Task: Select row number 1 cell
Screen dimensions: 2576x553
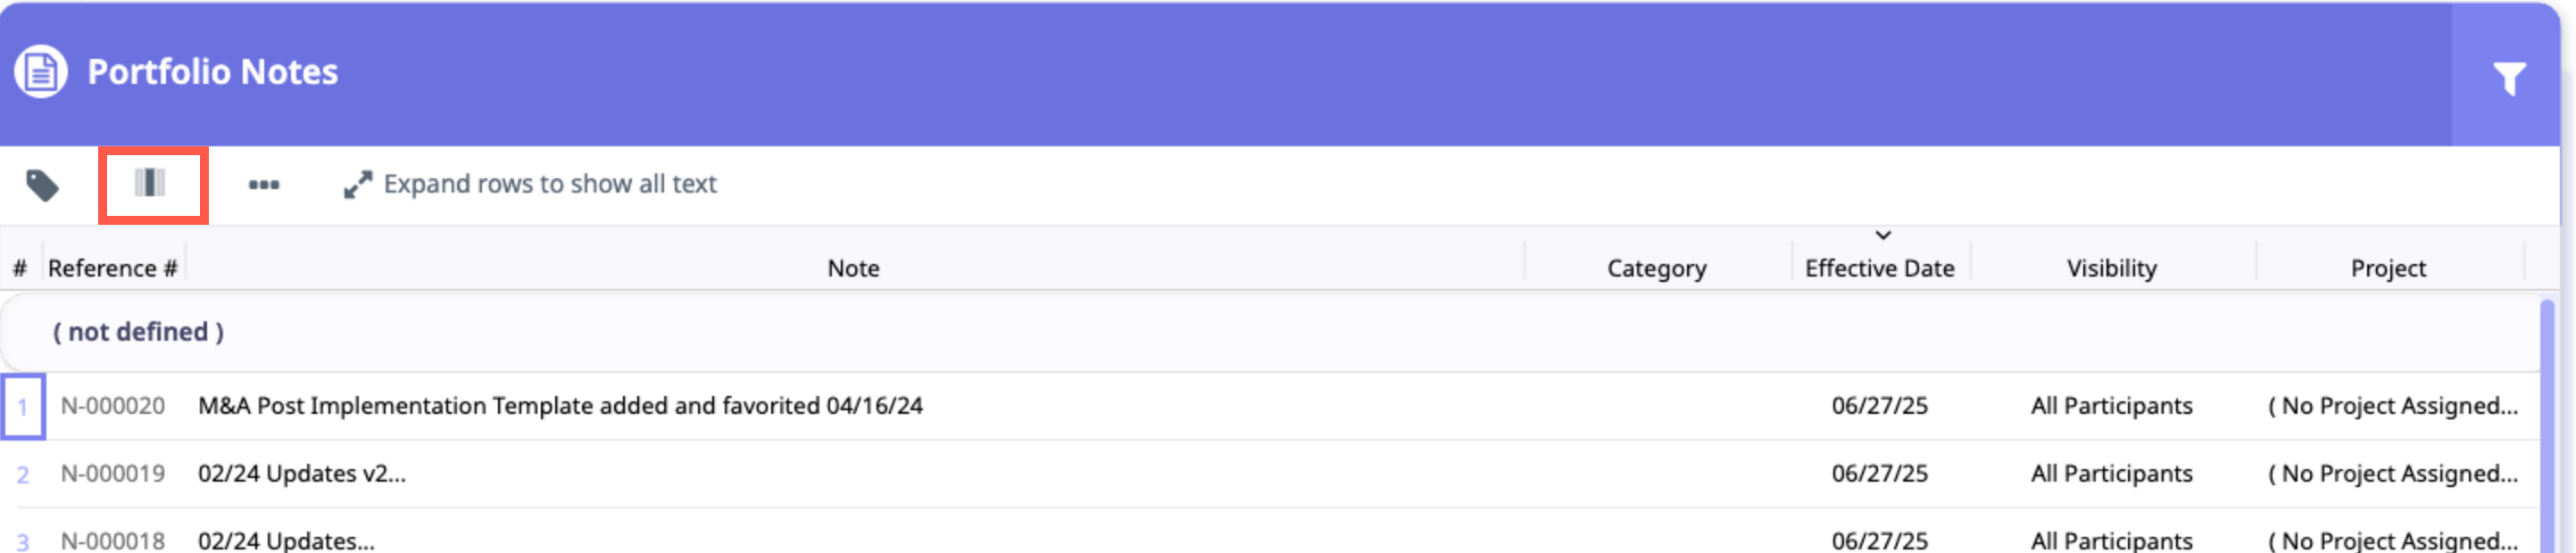Action: [23, 407]
